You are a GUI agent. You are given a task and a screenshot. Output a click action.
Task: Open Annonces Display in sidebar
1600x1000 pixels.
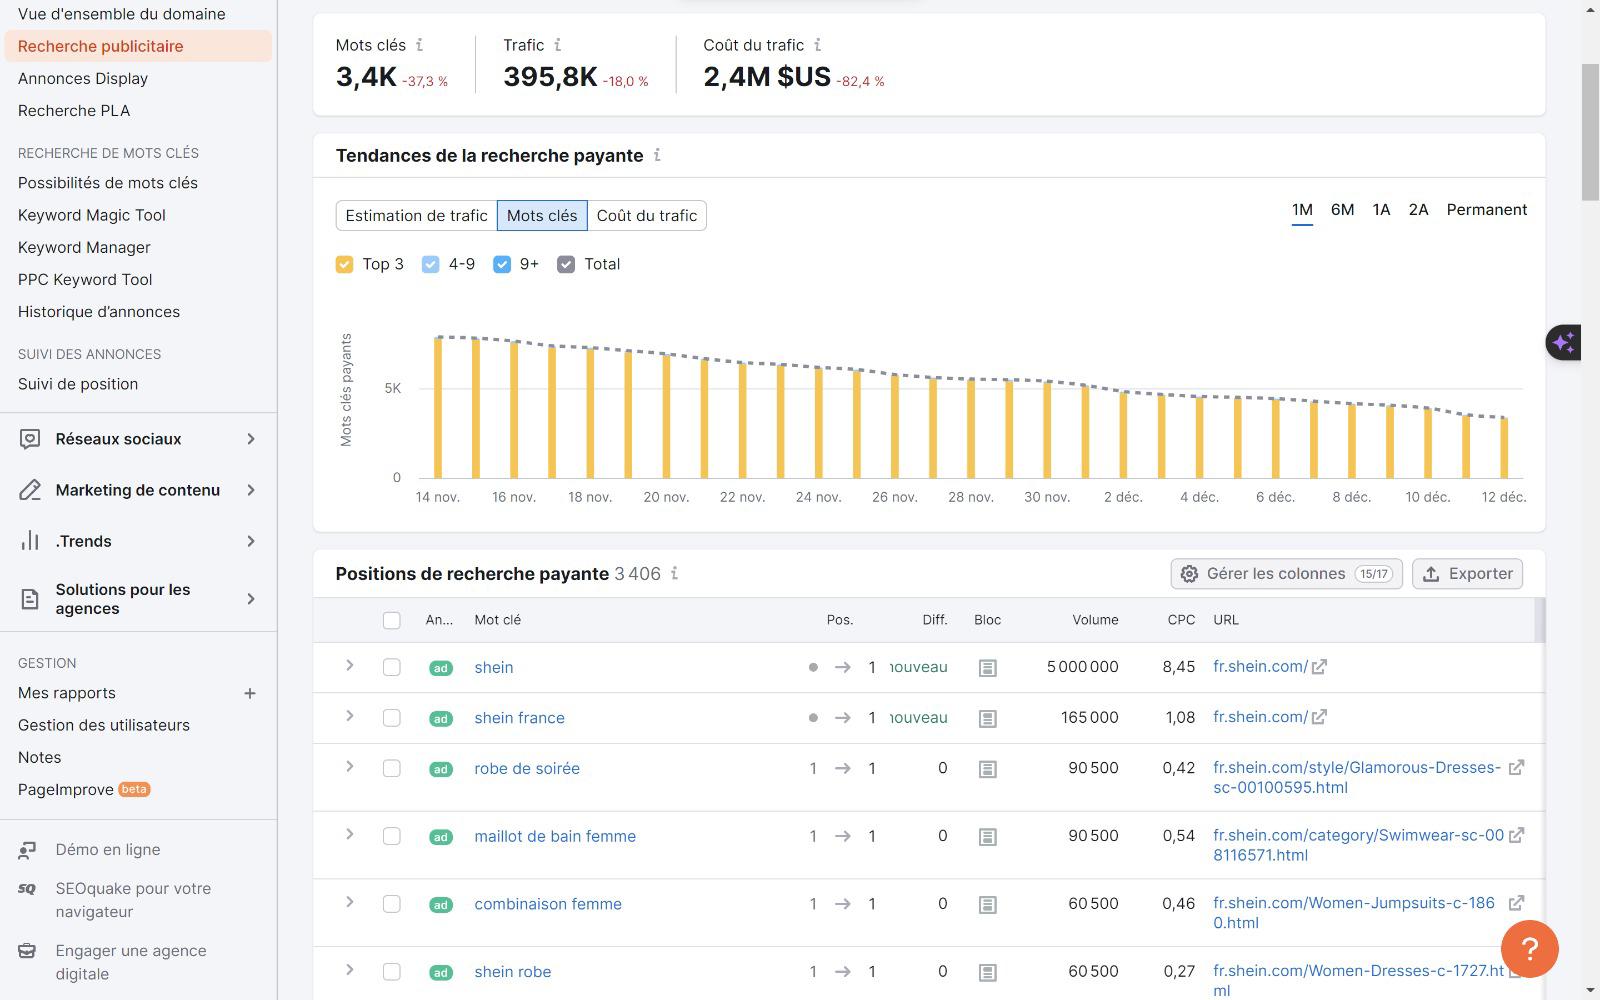click(83, 79)
